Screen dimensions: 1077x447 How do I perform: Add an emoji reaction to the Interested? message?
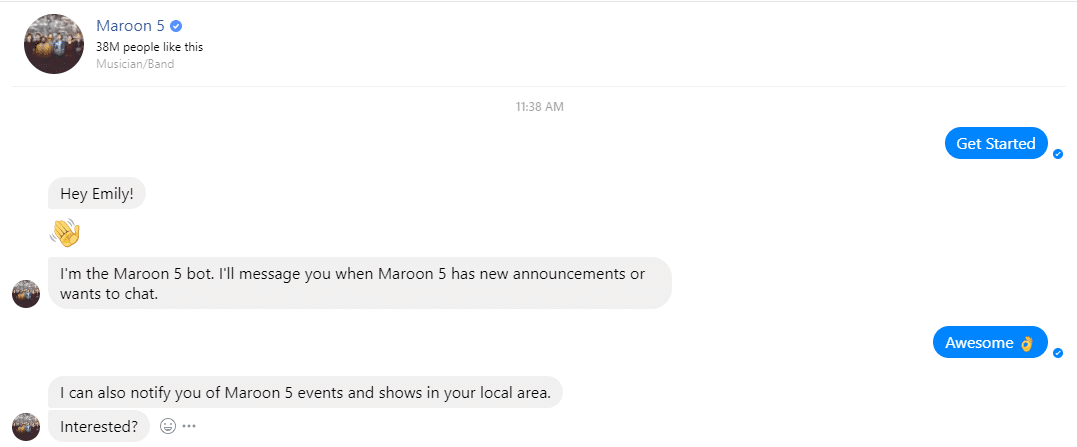[x=168, y=426]
